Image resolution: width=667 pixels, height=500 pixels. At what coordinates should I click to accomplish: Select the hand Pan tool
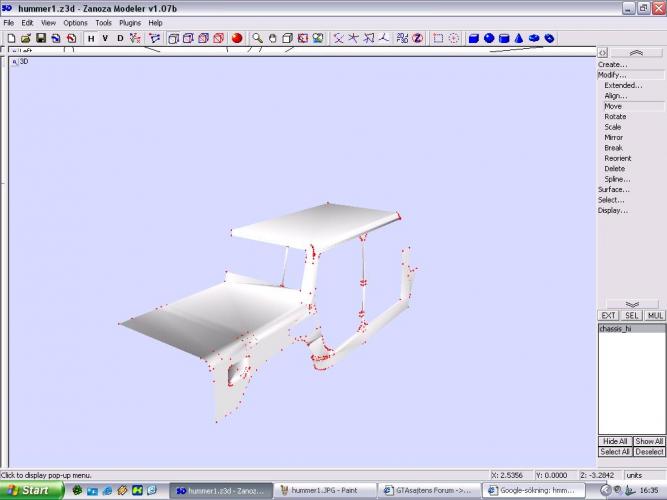pyautogui.click(x=272, y=38)
